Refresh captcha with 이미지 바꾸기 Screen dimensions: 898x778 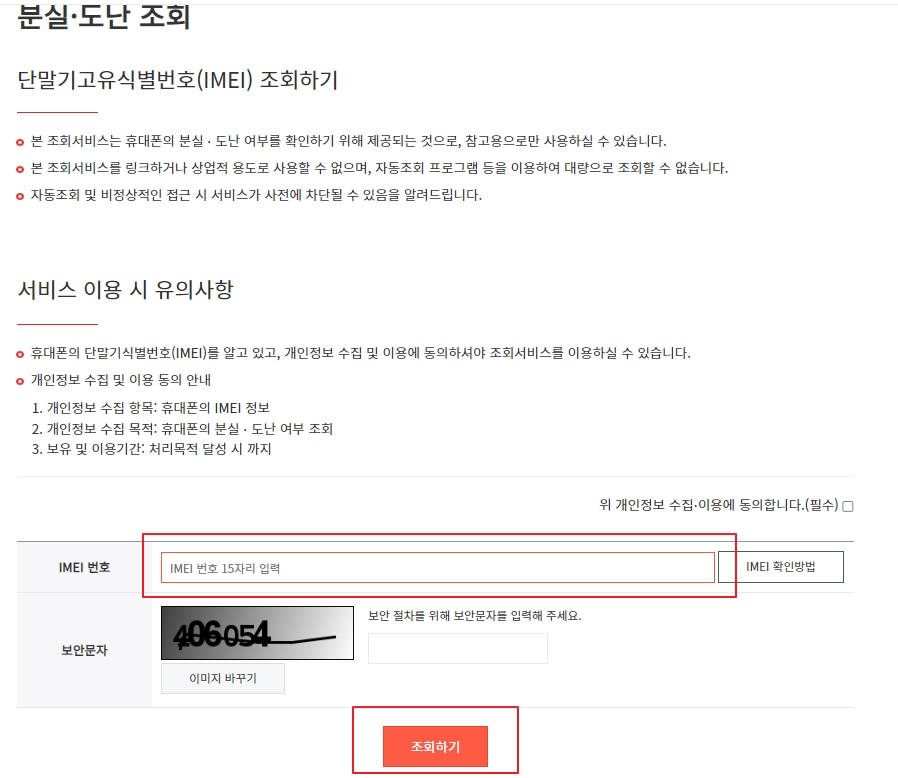pos(223,678)
